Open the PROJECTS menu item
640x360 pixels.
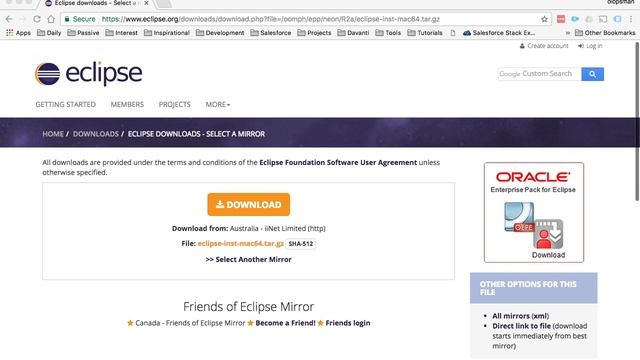coord(175,104)
